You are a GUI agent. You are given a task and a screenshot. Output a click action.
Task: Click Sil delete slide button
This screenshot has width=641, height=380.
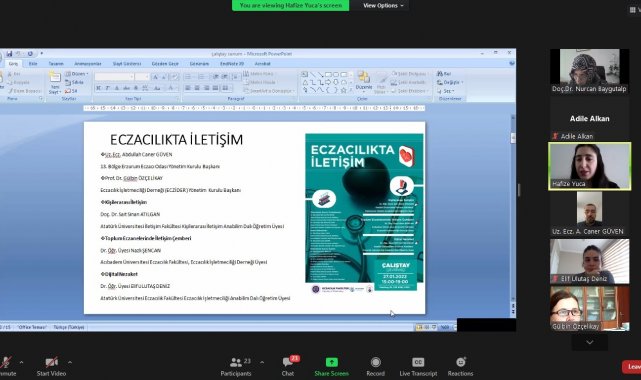pos(71,91)
